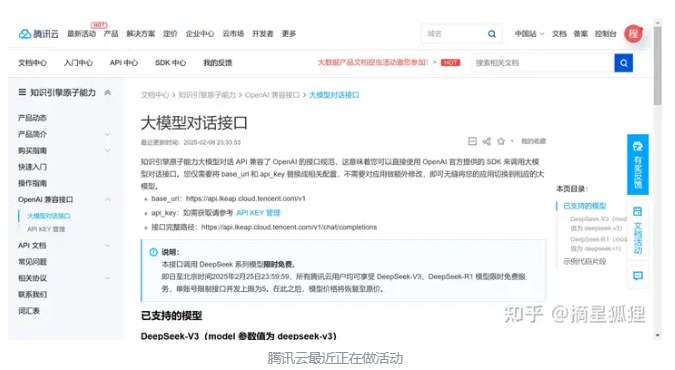Jump to DeepSeek-V3 in page contents
The width and height of the screenshot is (675, 370).
(598, 224)
